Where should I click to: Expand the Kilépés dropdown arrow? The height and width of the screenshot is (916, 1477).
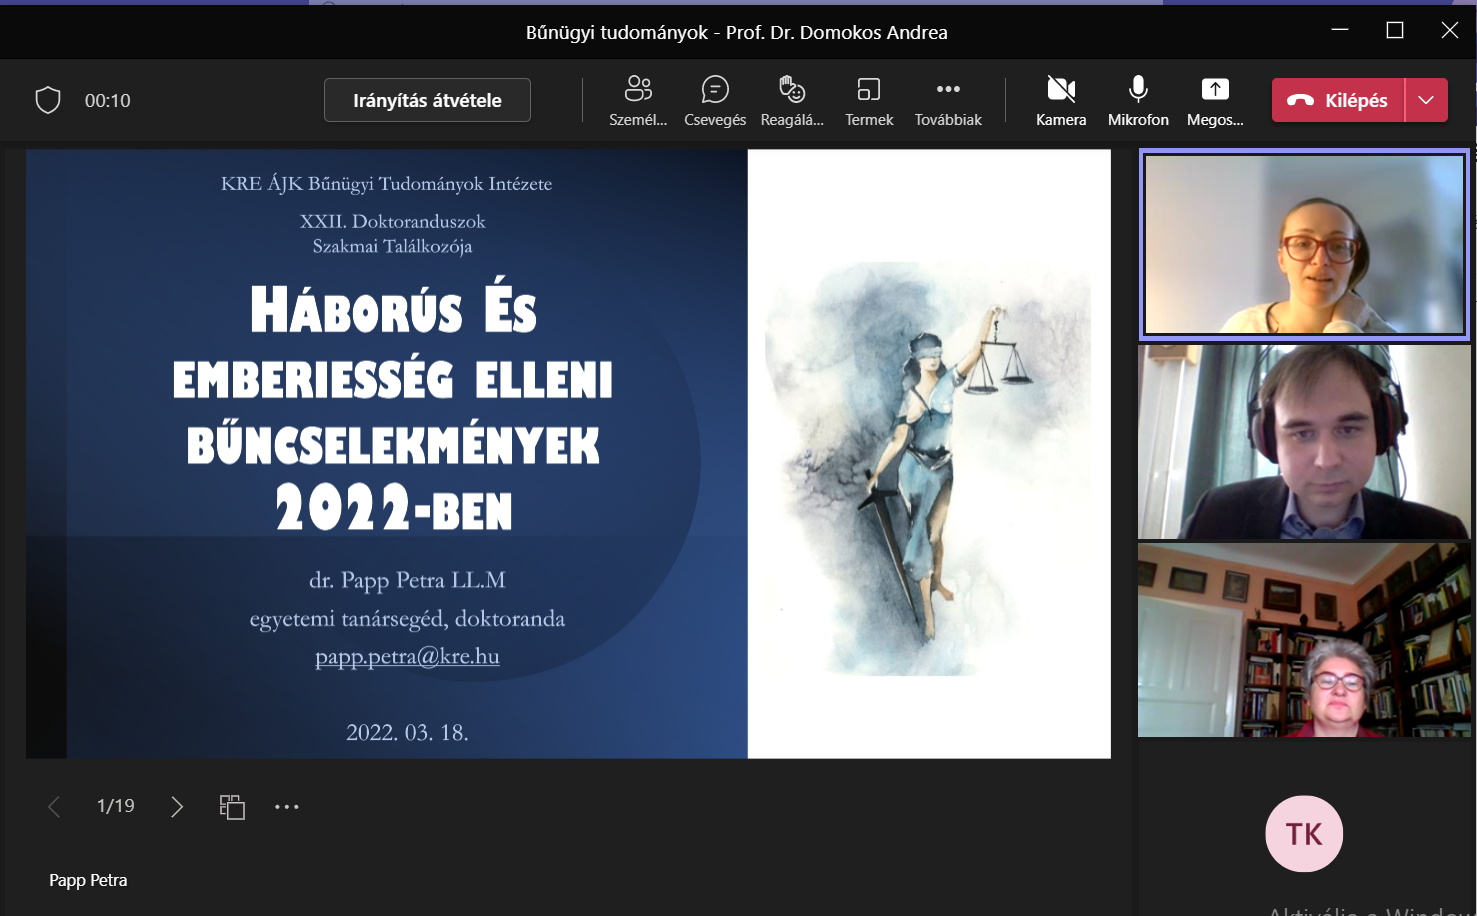point(1427,100)
